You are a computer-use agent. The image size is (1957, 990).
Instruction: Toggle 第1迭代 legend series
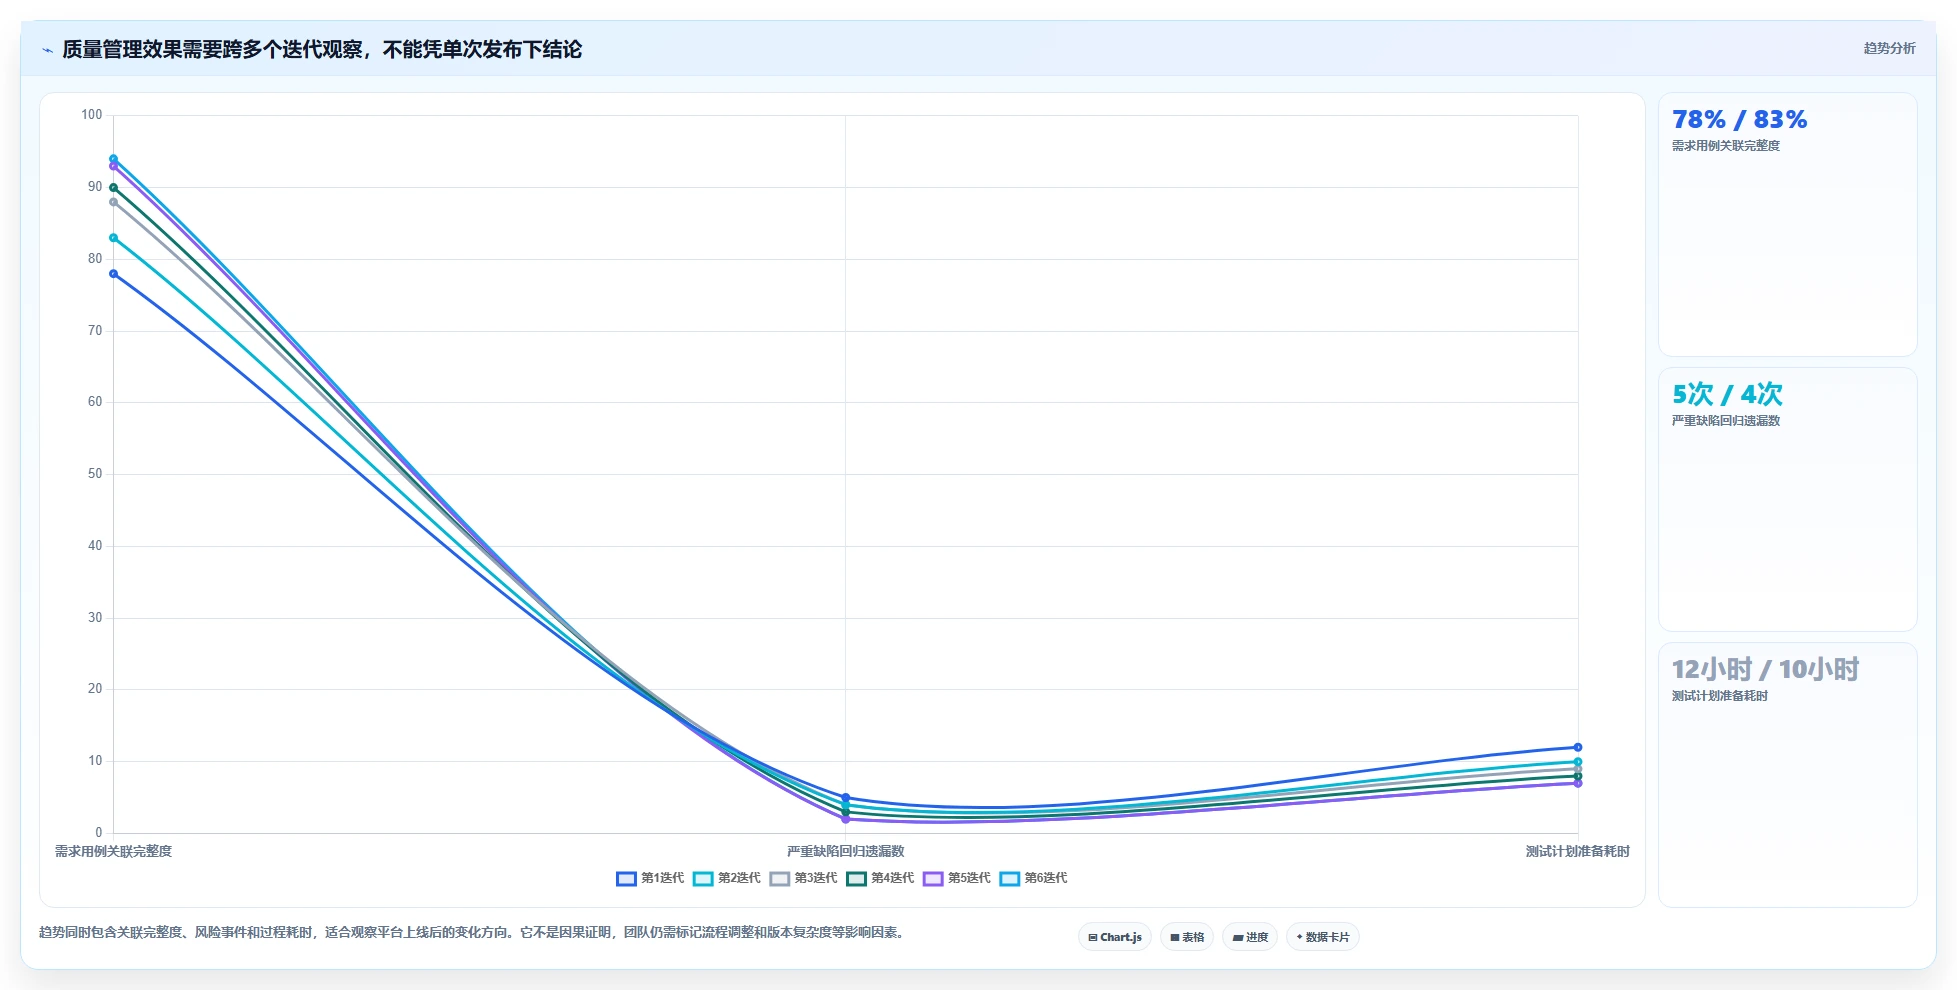[x=650, y=878]
